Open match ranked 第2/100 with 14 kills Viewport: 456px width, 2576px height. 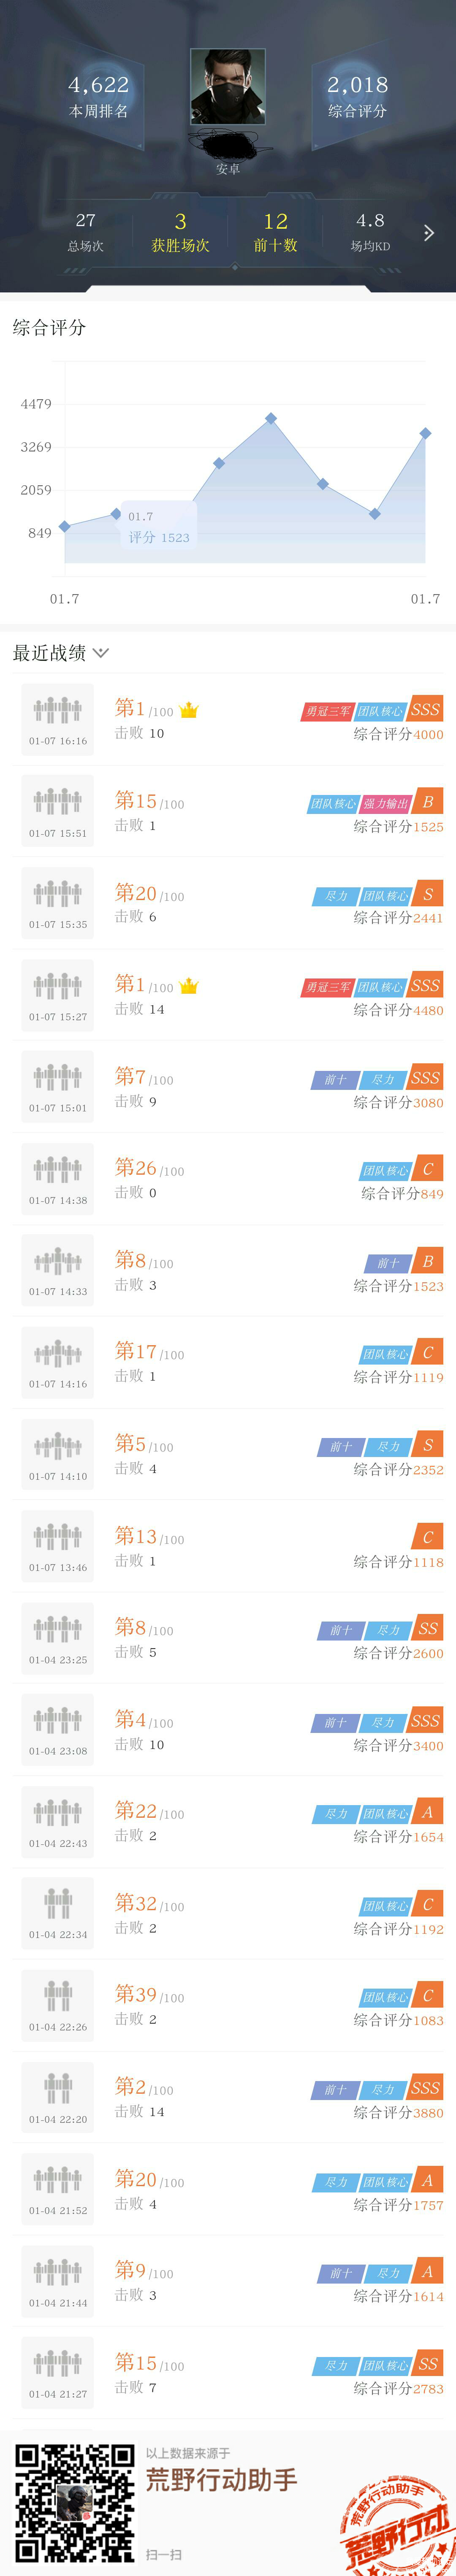pos(228,2097)
